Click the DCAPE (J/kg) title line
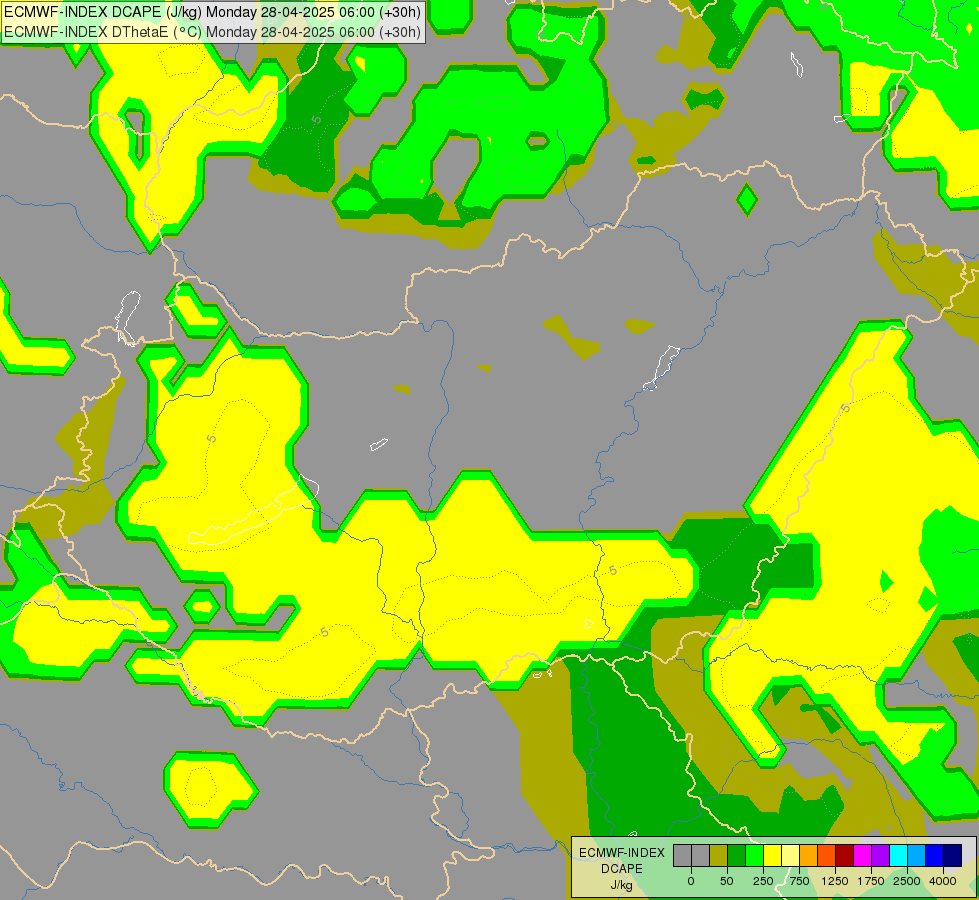 tap(212, 11)
